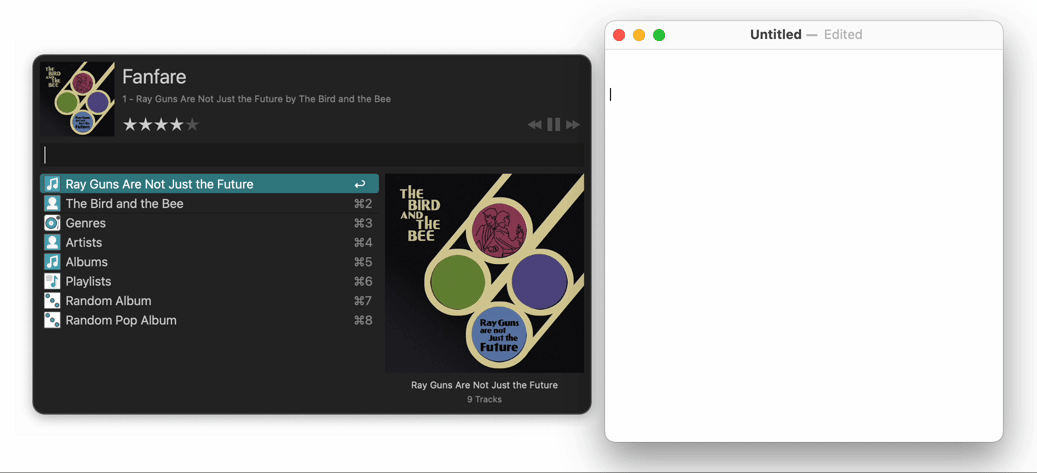Click the small album art thumbnail in header

[x=77, y=99]
